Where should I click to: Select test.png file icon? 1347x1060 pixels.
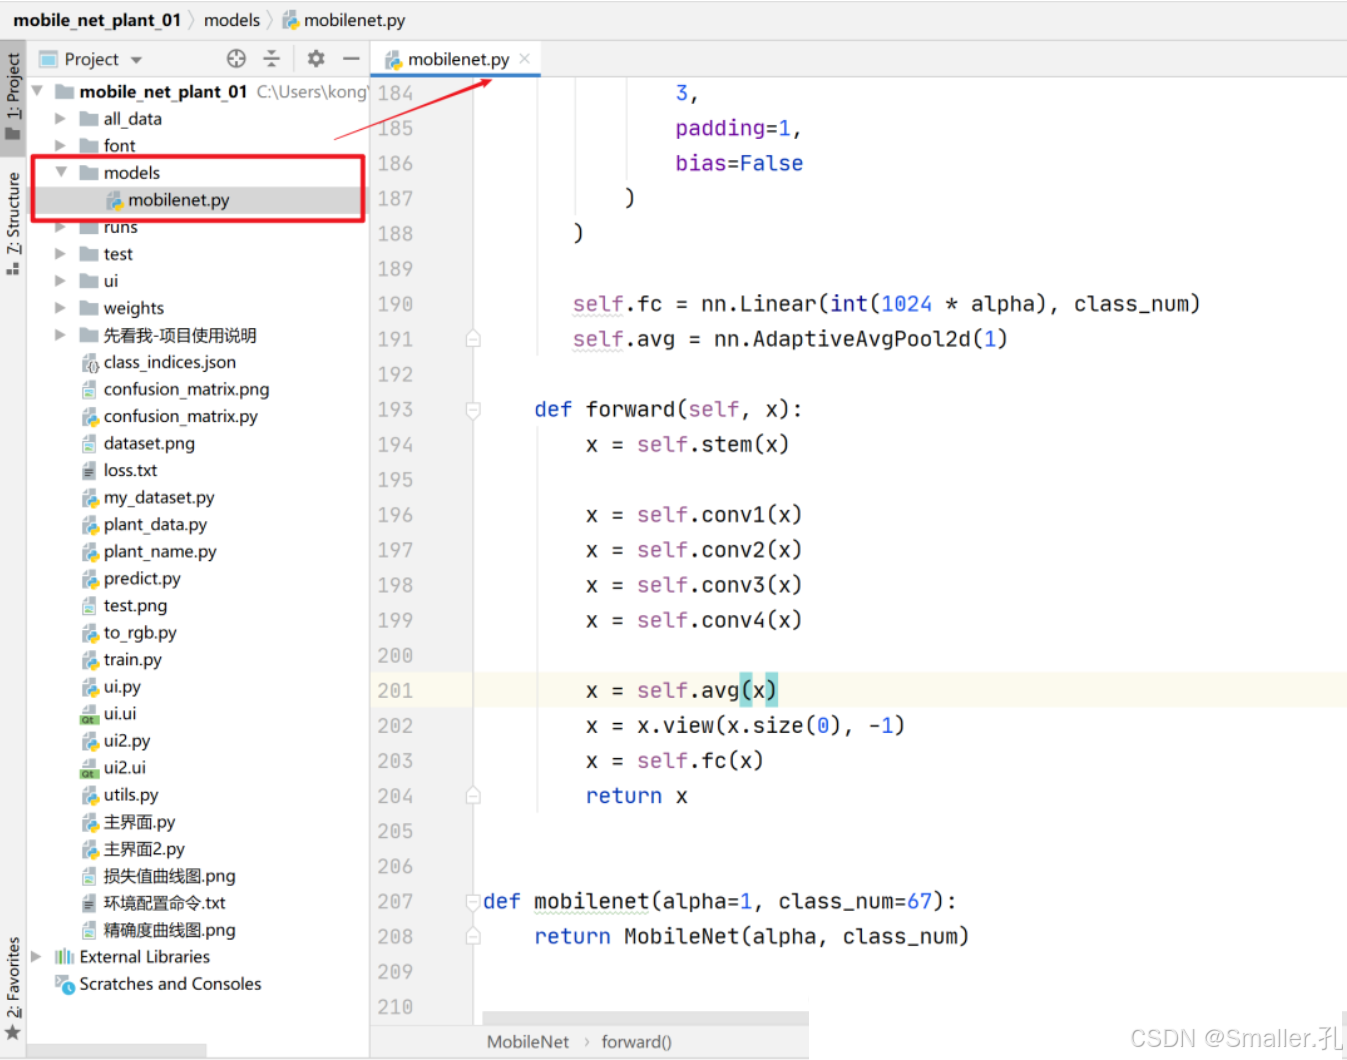(x=90, y=606)
